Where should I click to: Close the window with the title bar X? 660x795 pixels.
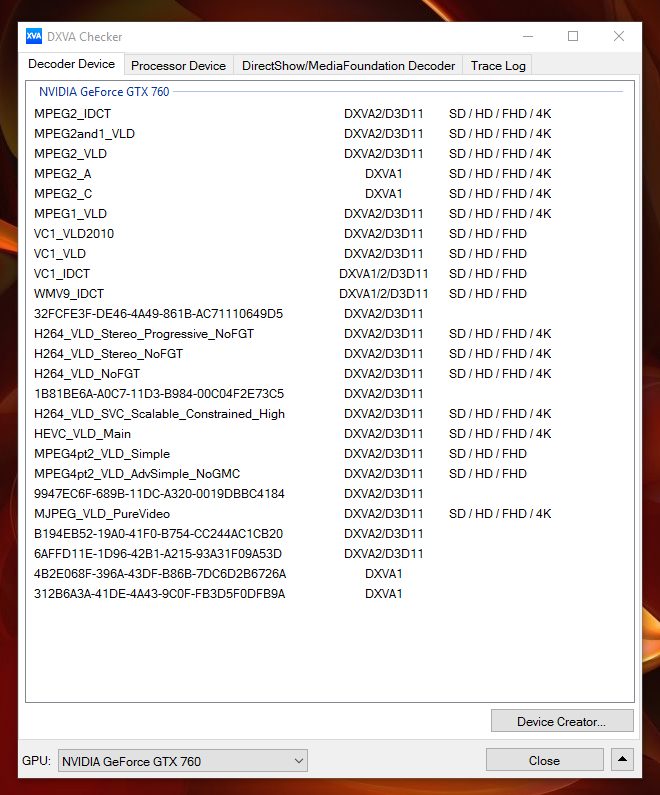(x=618, y=37)
